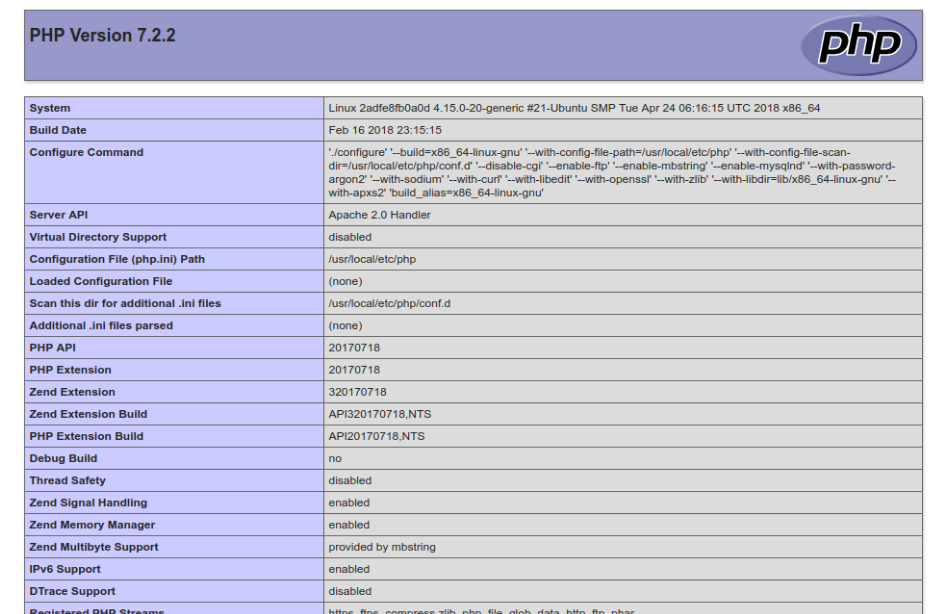Select Additional .ini files parsed '(none)' value
Viewport: 935px width, 614px height.
[x=345, y=325]
